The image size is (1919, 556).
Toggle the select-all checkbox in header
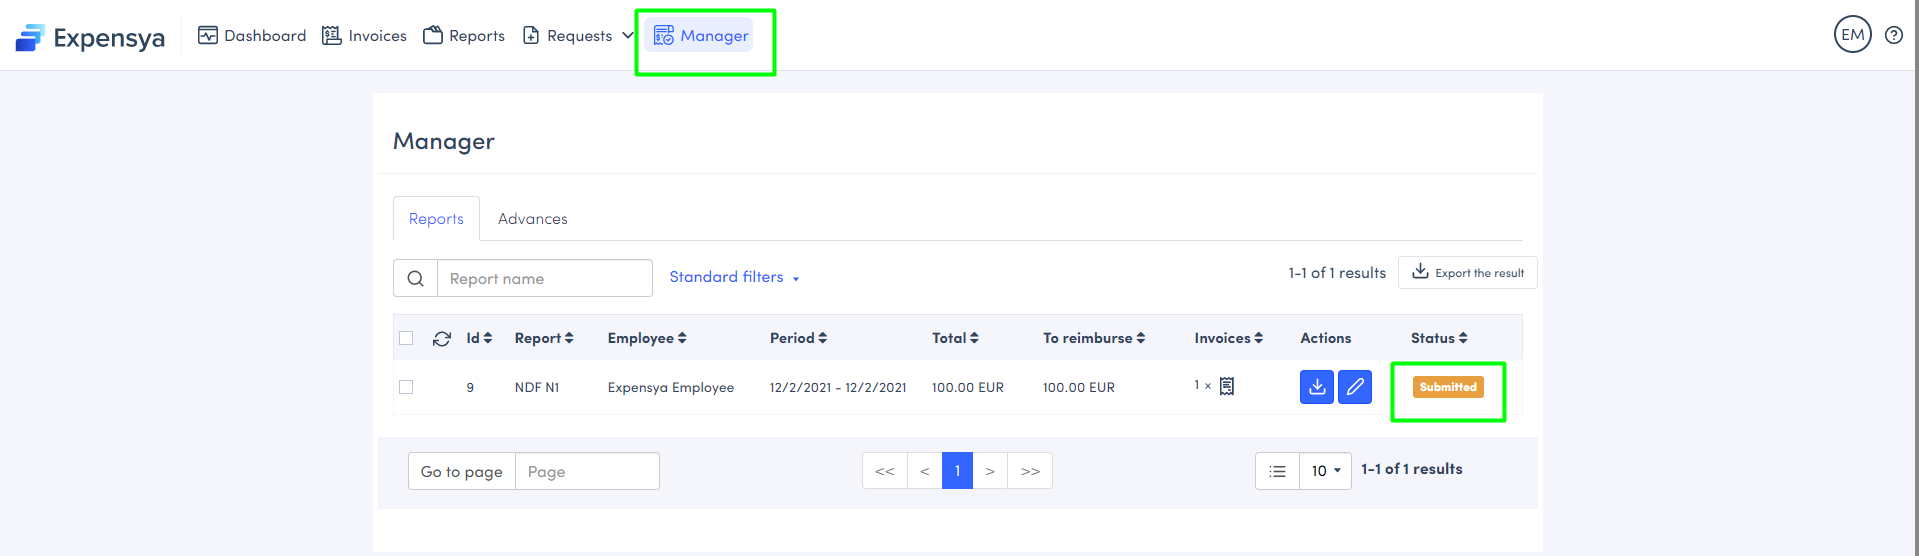(406, 338)
